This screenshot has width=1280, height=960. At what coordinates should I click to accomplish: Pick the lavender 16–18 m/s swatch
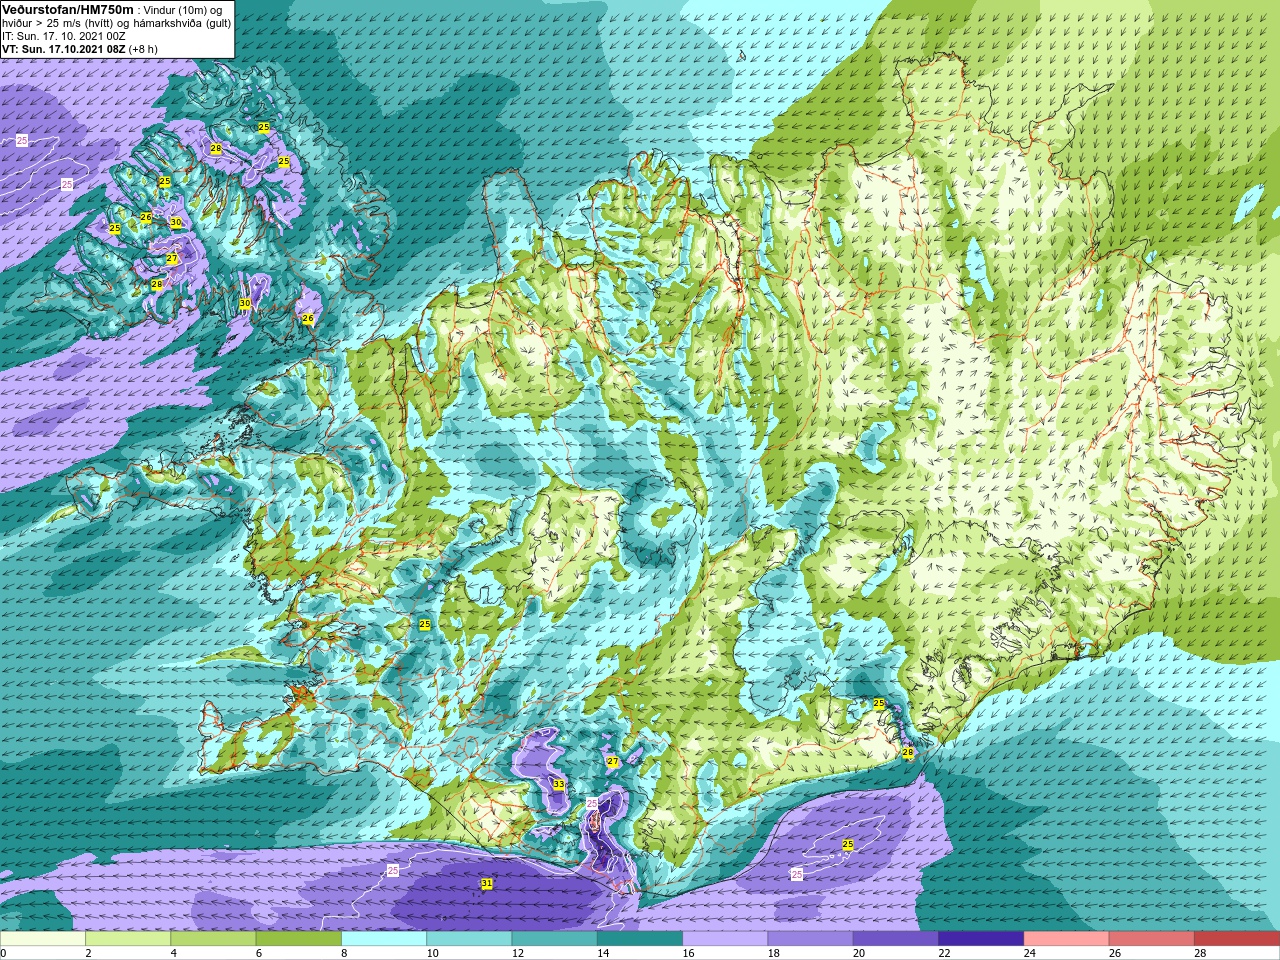(x=725, y=939)
